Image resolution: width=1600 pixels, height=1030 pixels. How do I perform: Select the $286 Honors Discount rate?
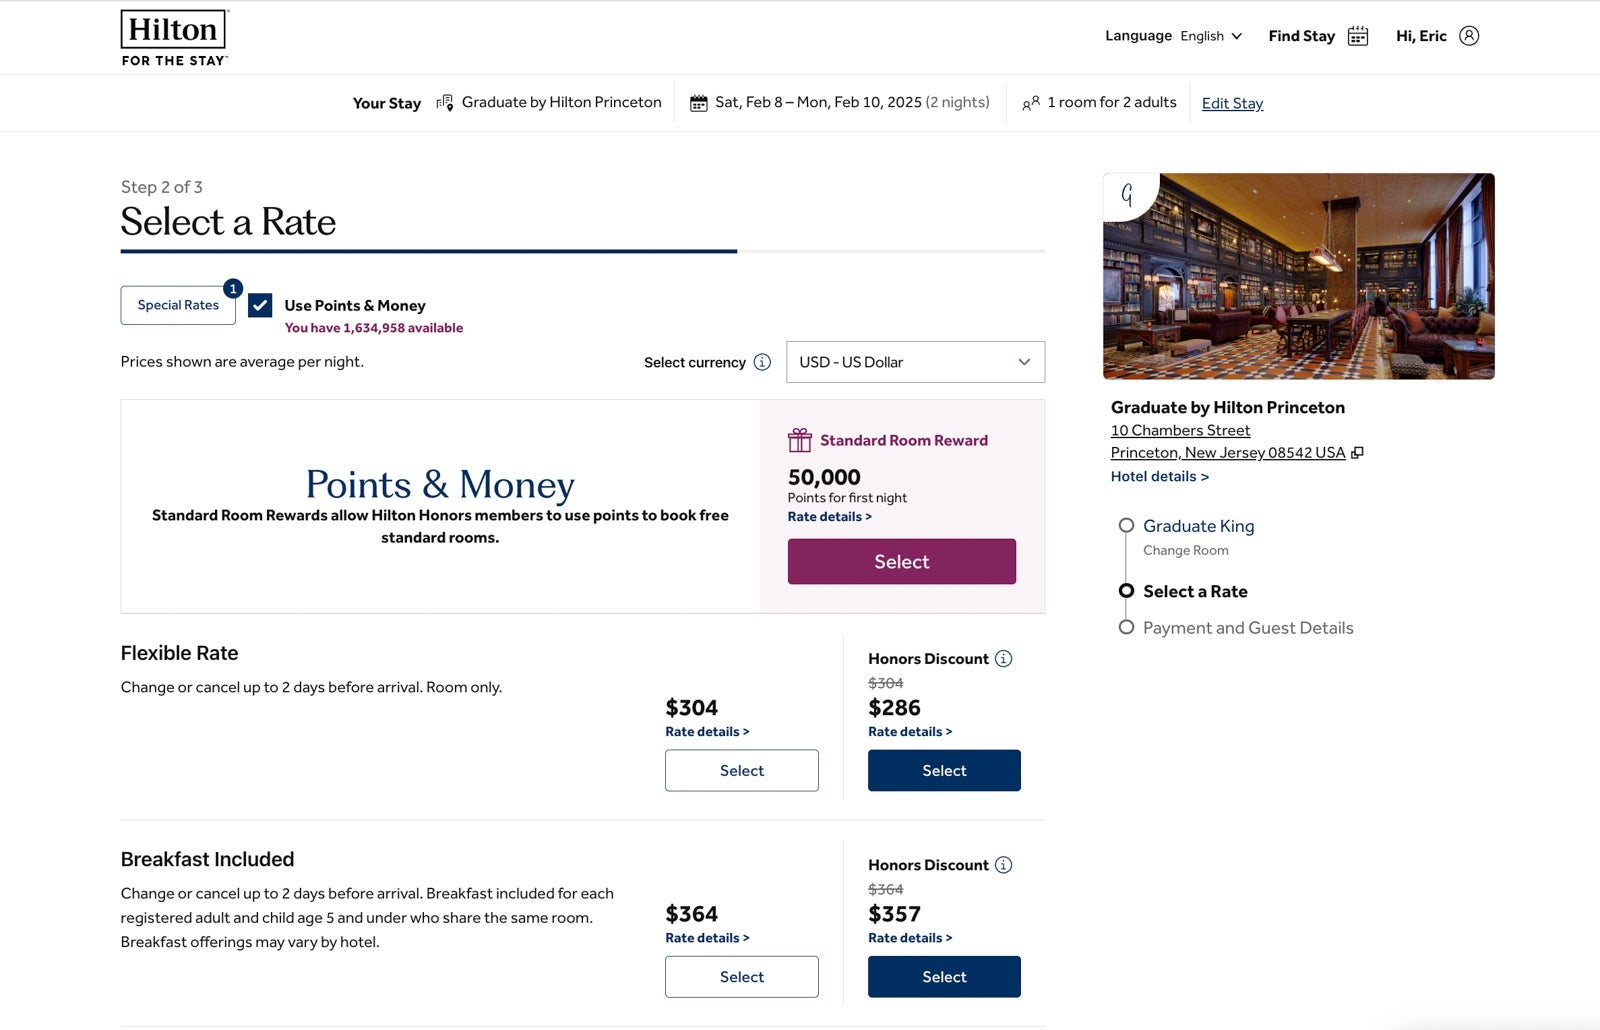tap(944, 771)
